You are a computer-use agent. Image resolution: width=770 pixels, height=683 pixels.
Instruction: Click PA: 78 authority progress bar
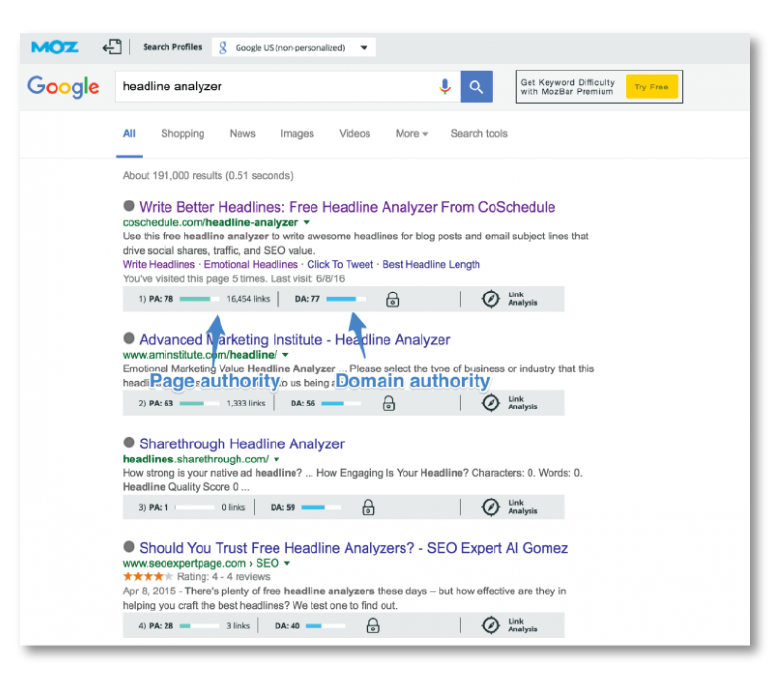199,299
